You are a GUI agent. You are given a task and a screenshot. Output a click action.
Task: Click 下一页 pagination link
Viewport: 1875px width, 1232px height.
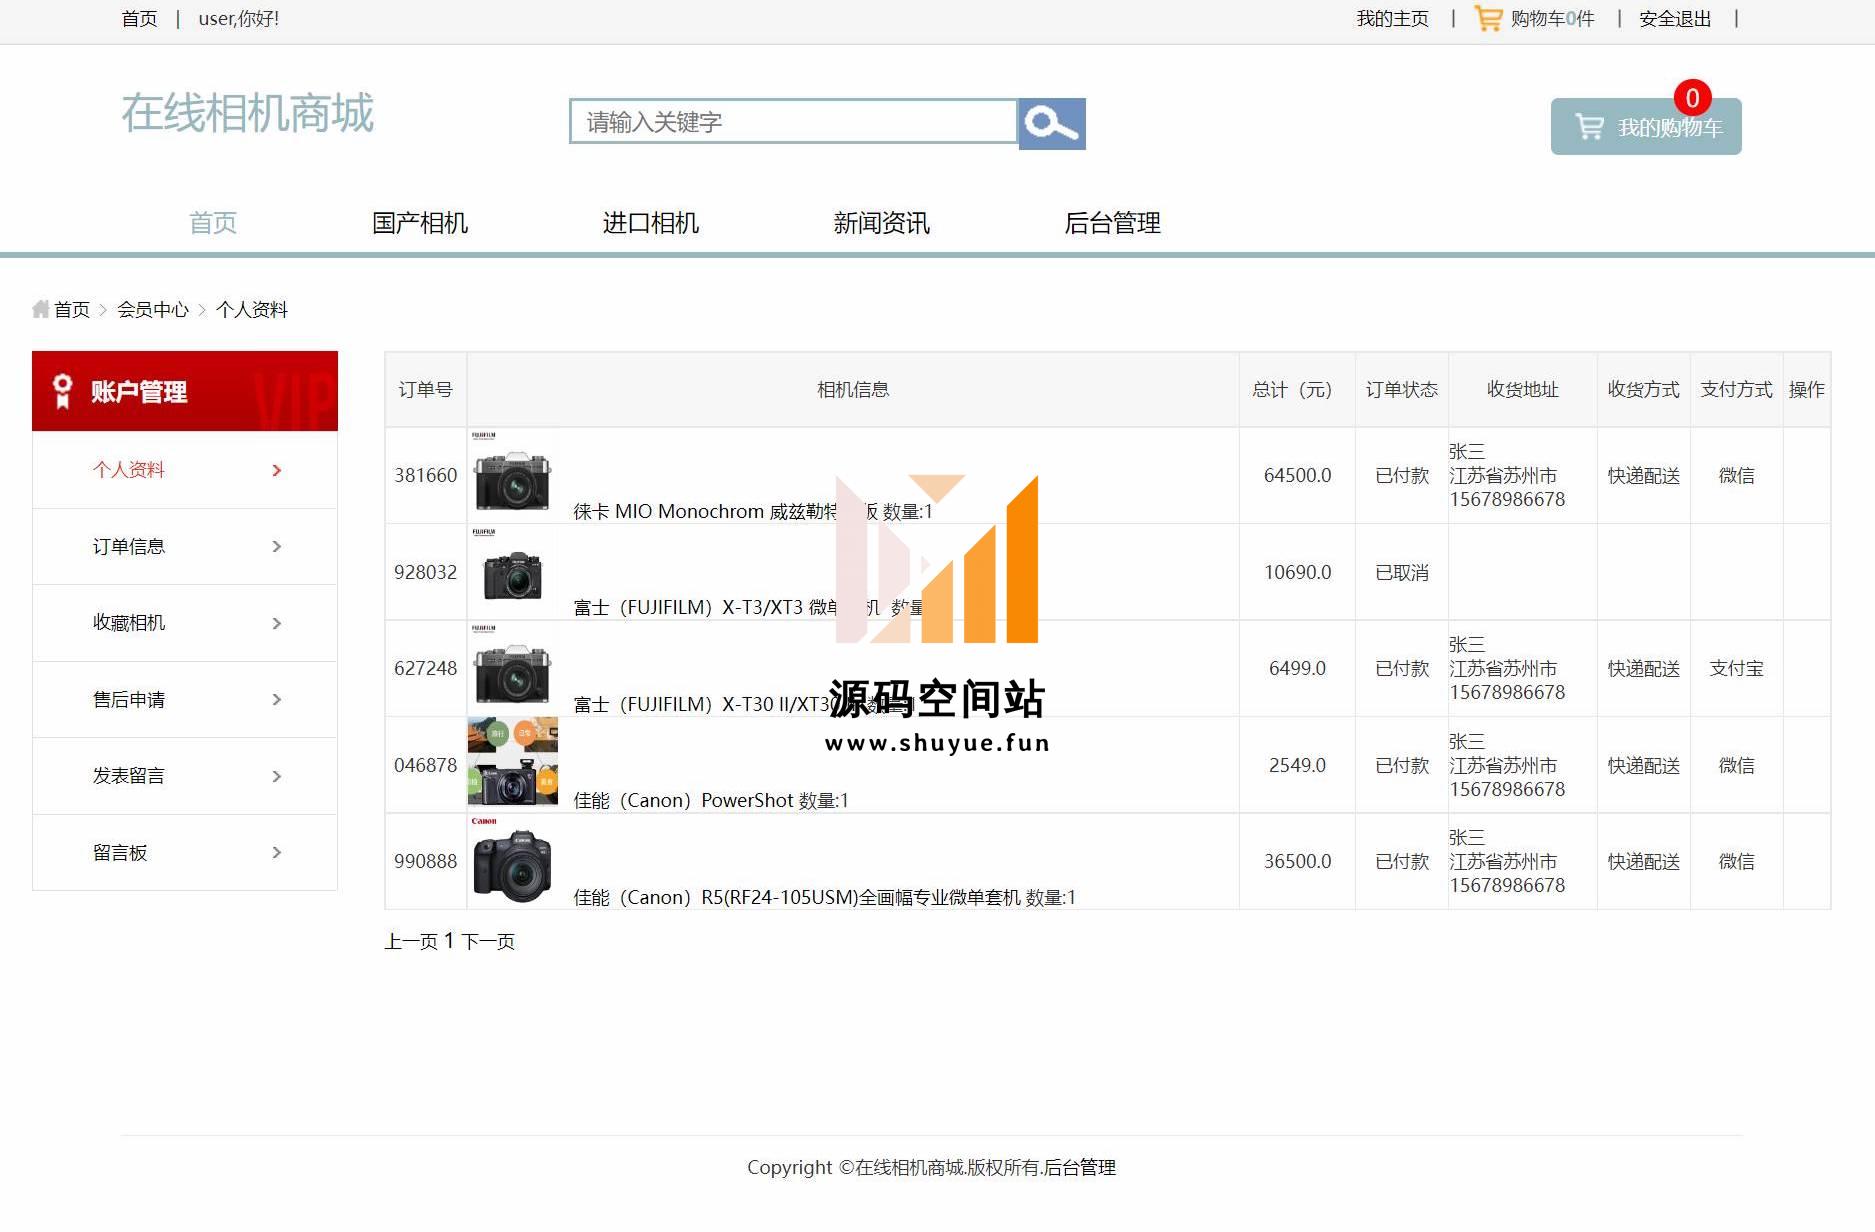pyautogui.click(x=488, y=941)
